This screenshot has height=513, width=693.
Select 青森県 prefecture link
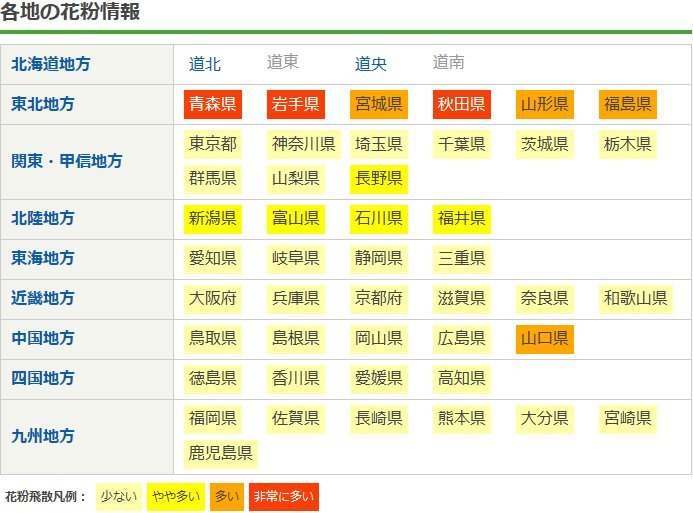click(212, 104)
